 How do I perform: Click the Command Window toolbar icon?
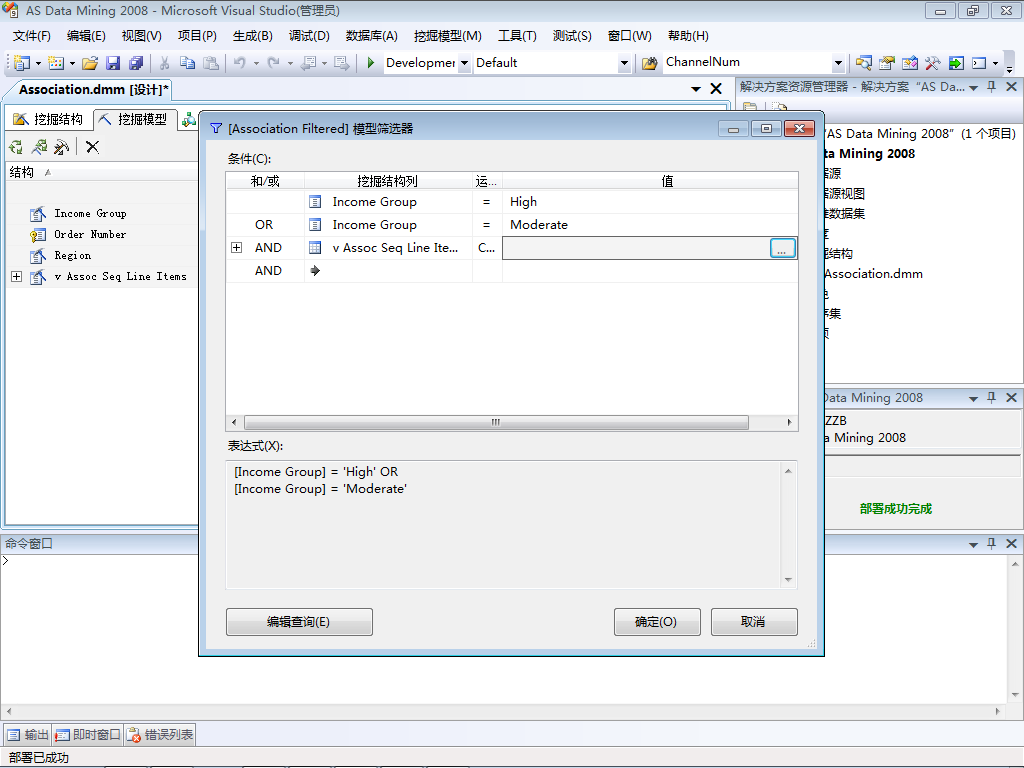pos(979,63)
